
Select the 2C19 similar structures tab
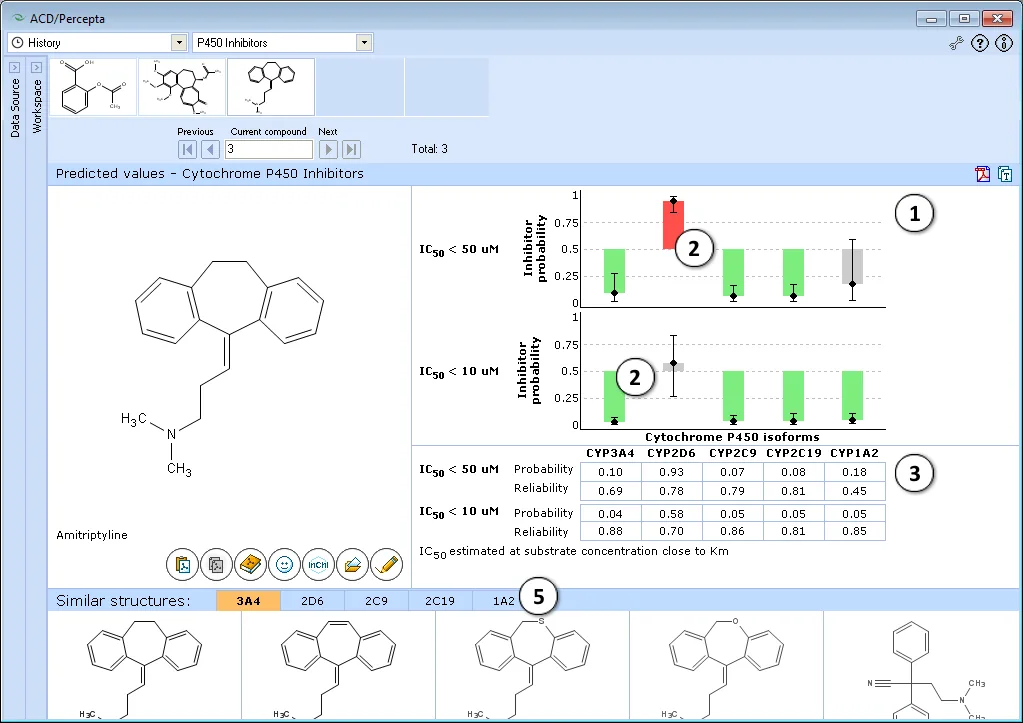(x=440, y=601)
